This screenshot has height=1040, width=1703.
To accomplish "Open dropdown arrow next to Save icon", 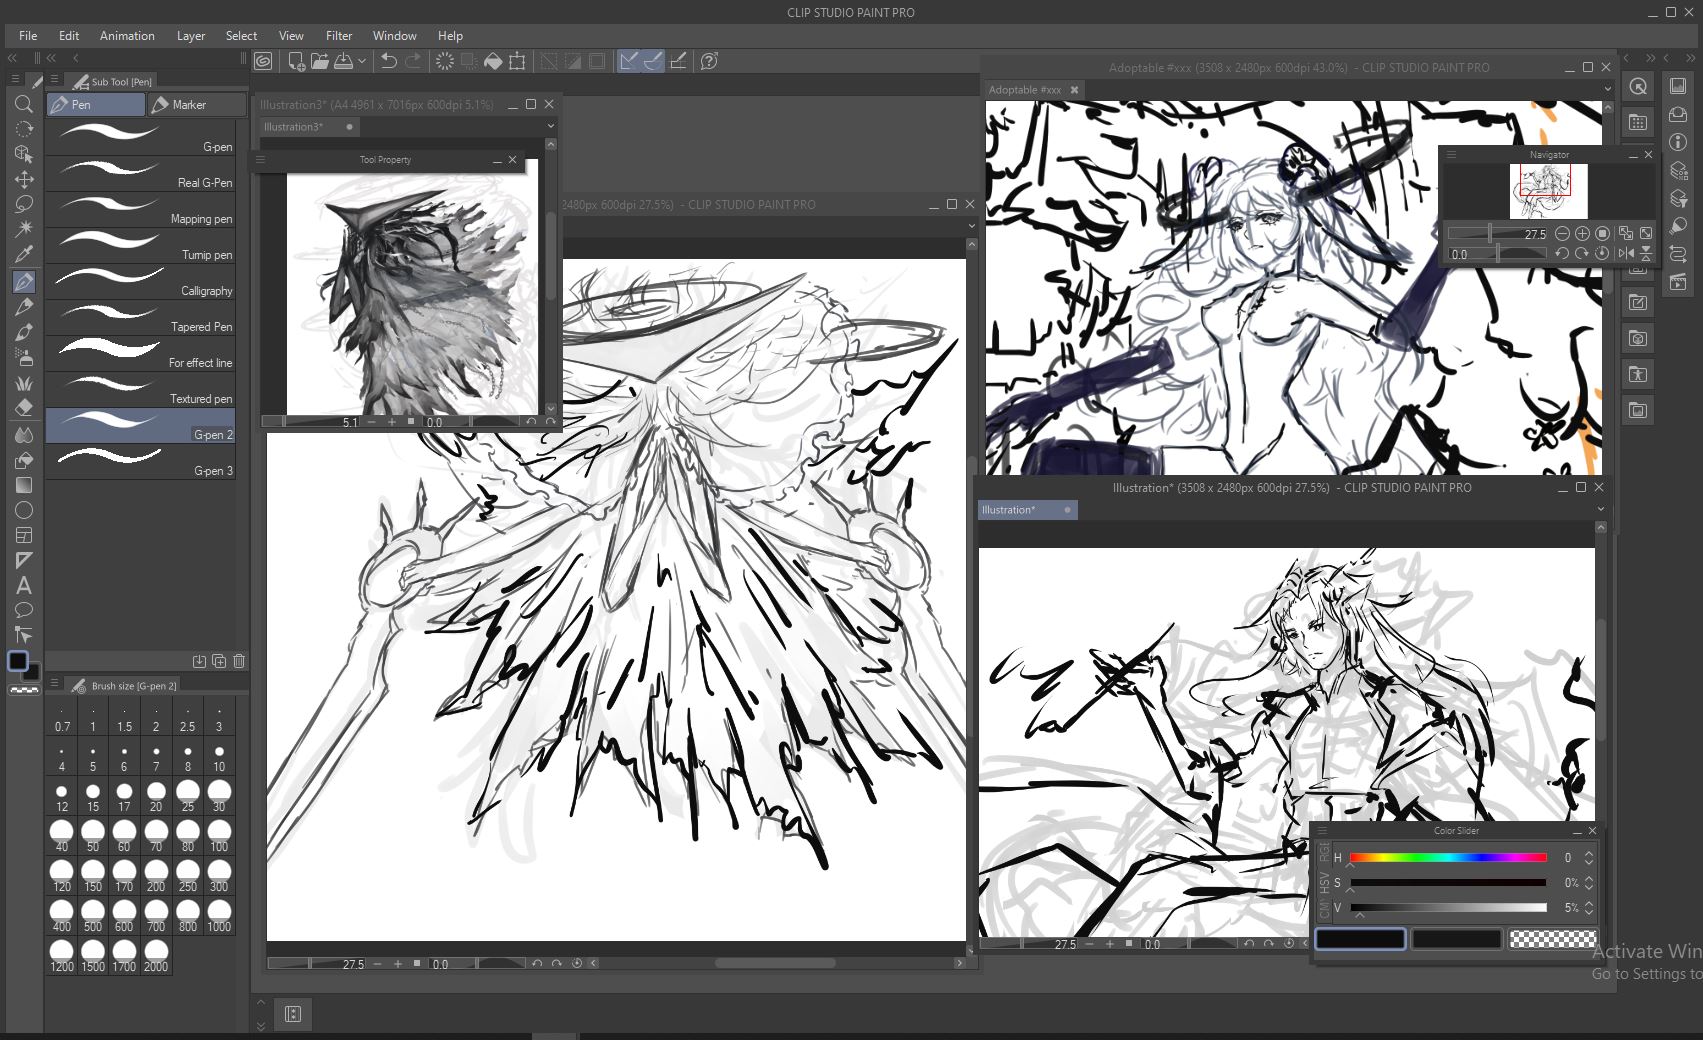I will click(x=362, y=61).
